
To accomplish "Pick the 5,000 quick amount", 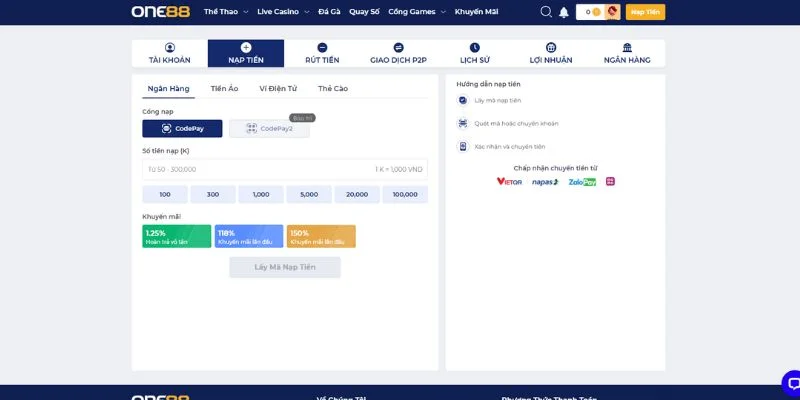I will [x=309, y=194].
